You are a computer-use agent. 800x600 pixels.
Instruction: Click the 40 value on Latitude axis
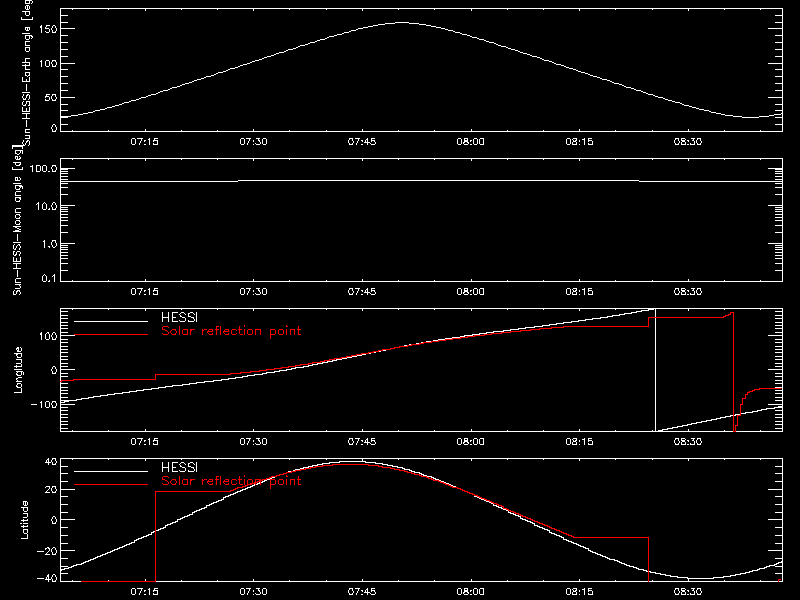click(51, 462)
